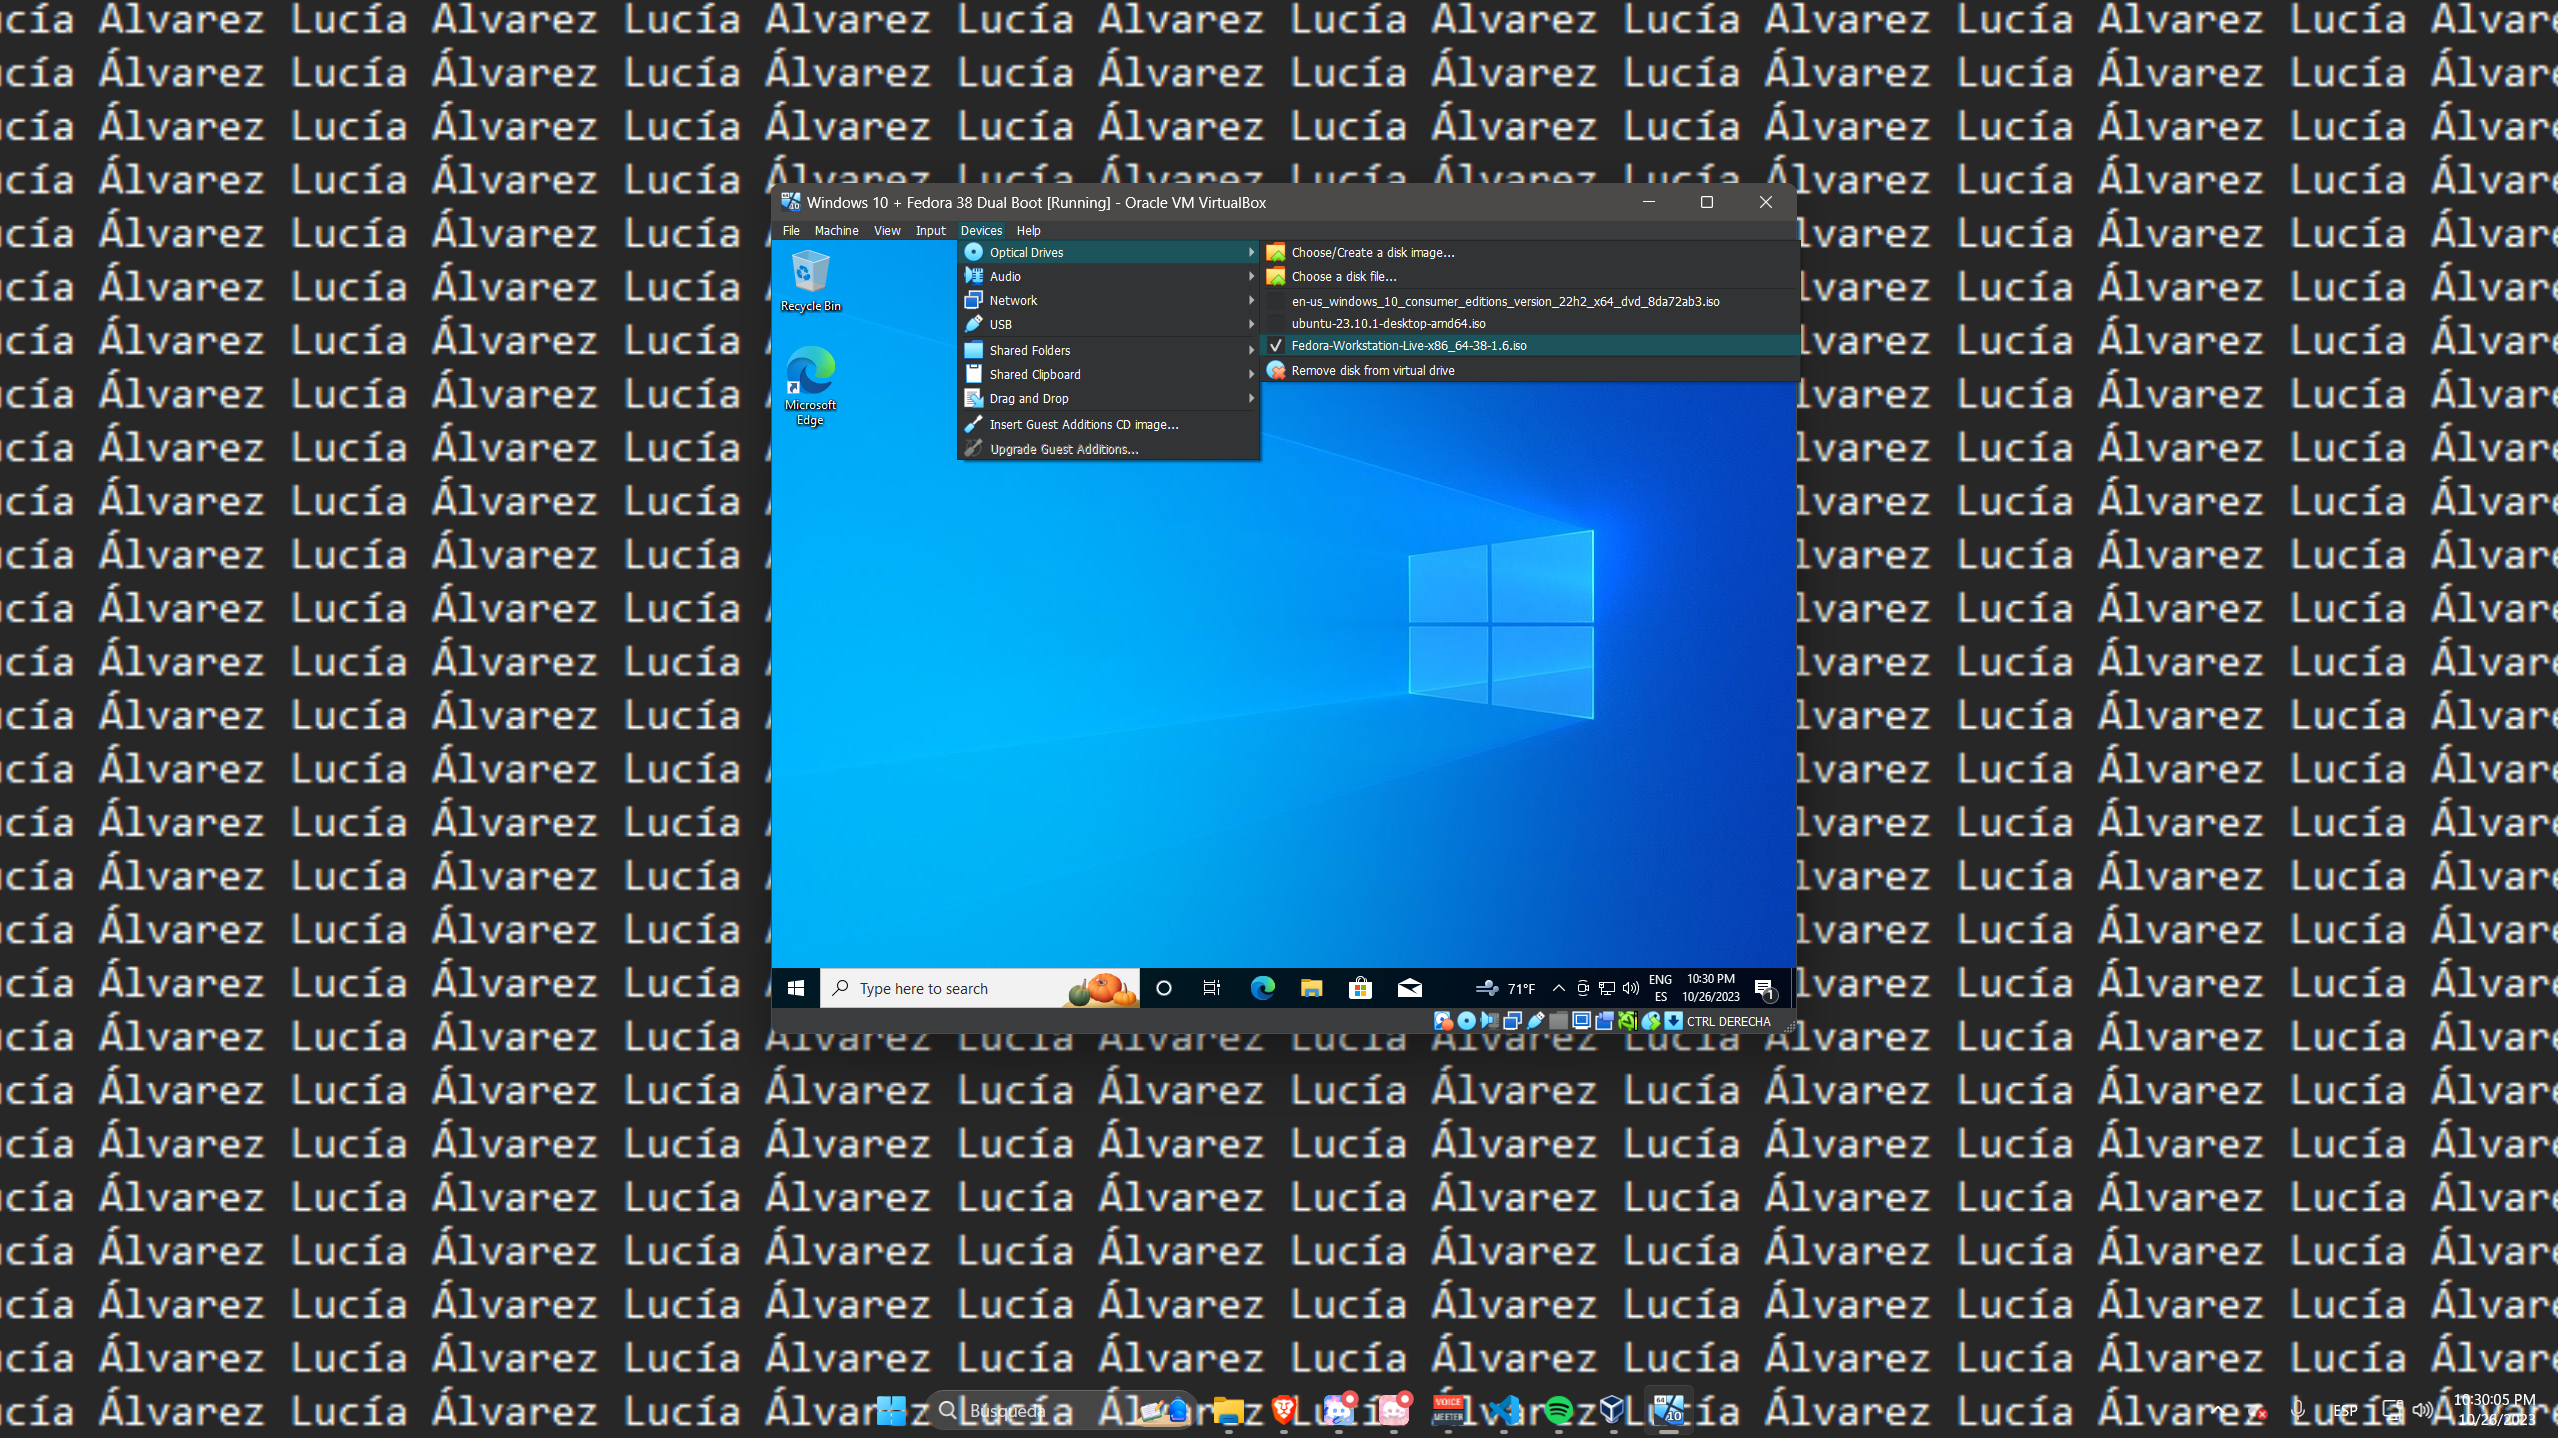The height and width of the screenshot is (1438, 2558).
Task: Click the hard disk activity status icon
Action: pyautogui.click(x=1442, y=1021)
